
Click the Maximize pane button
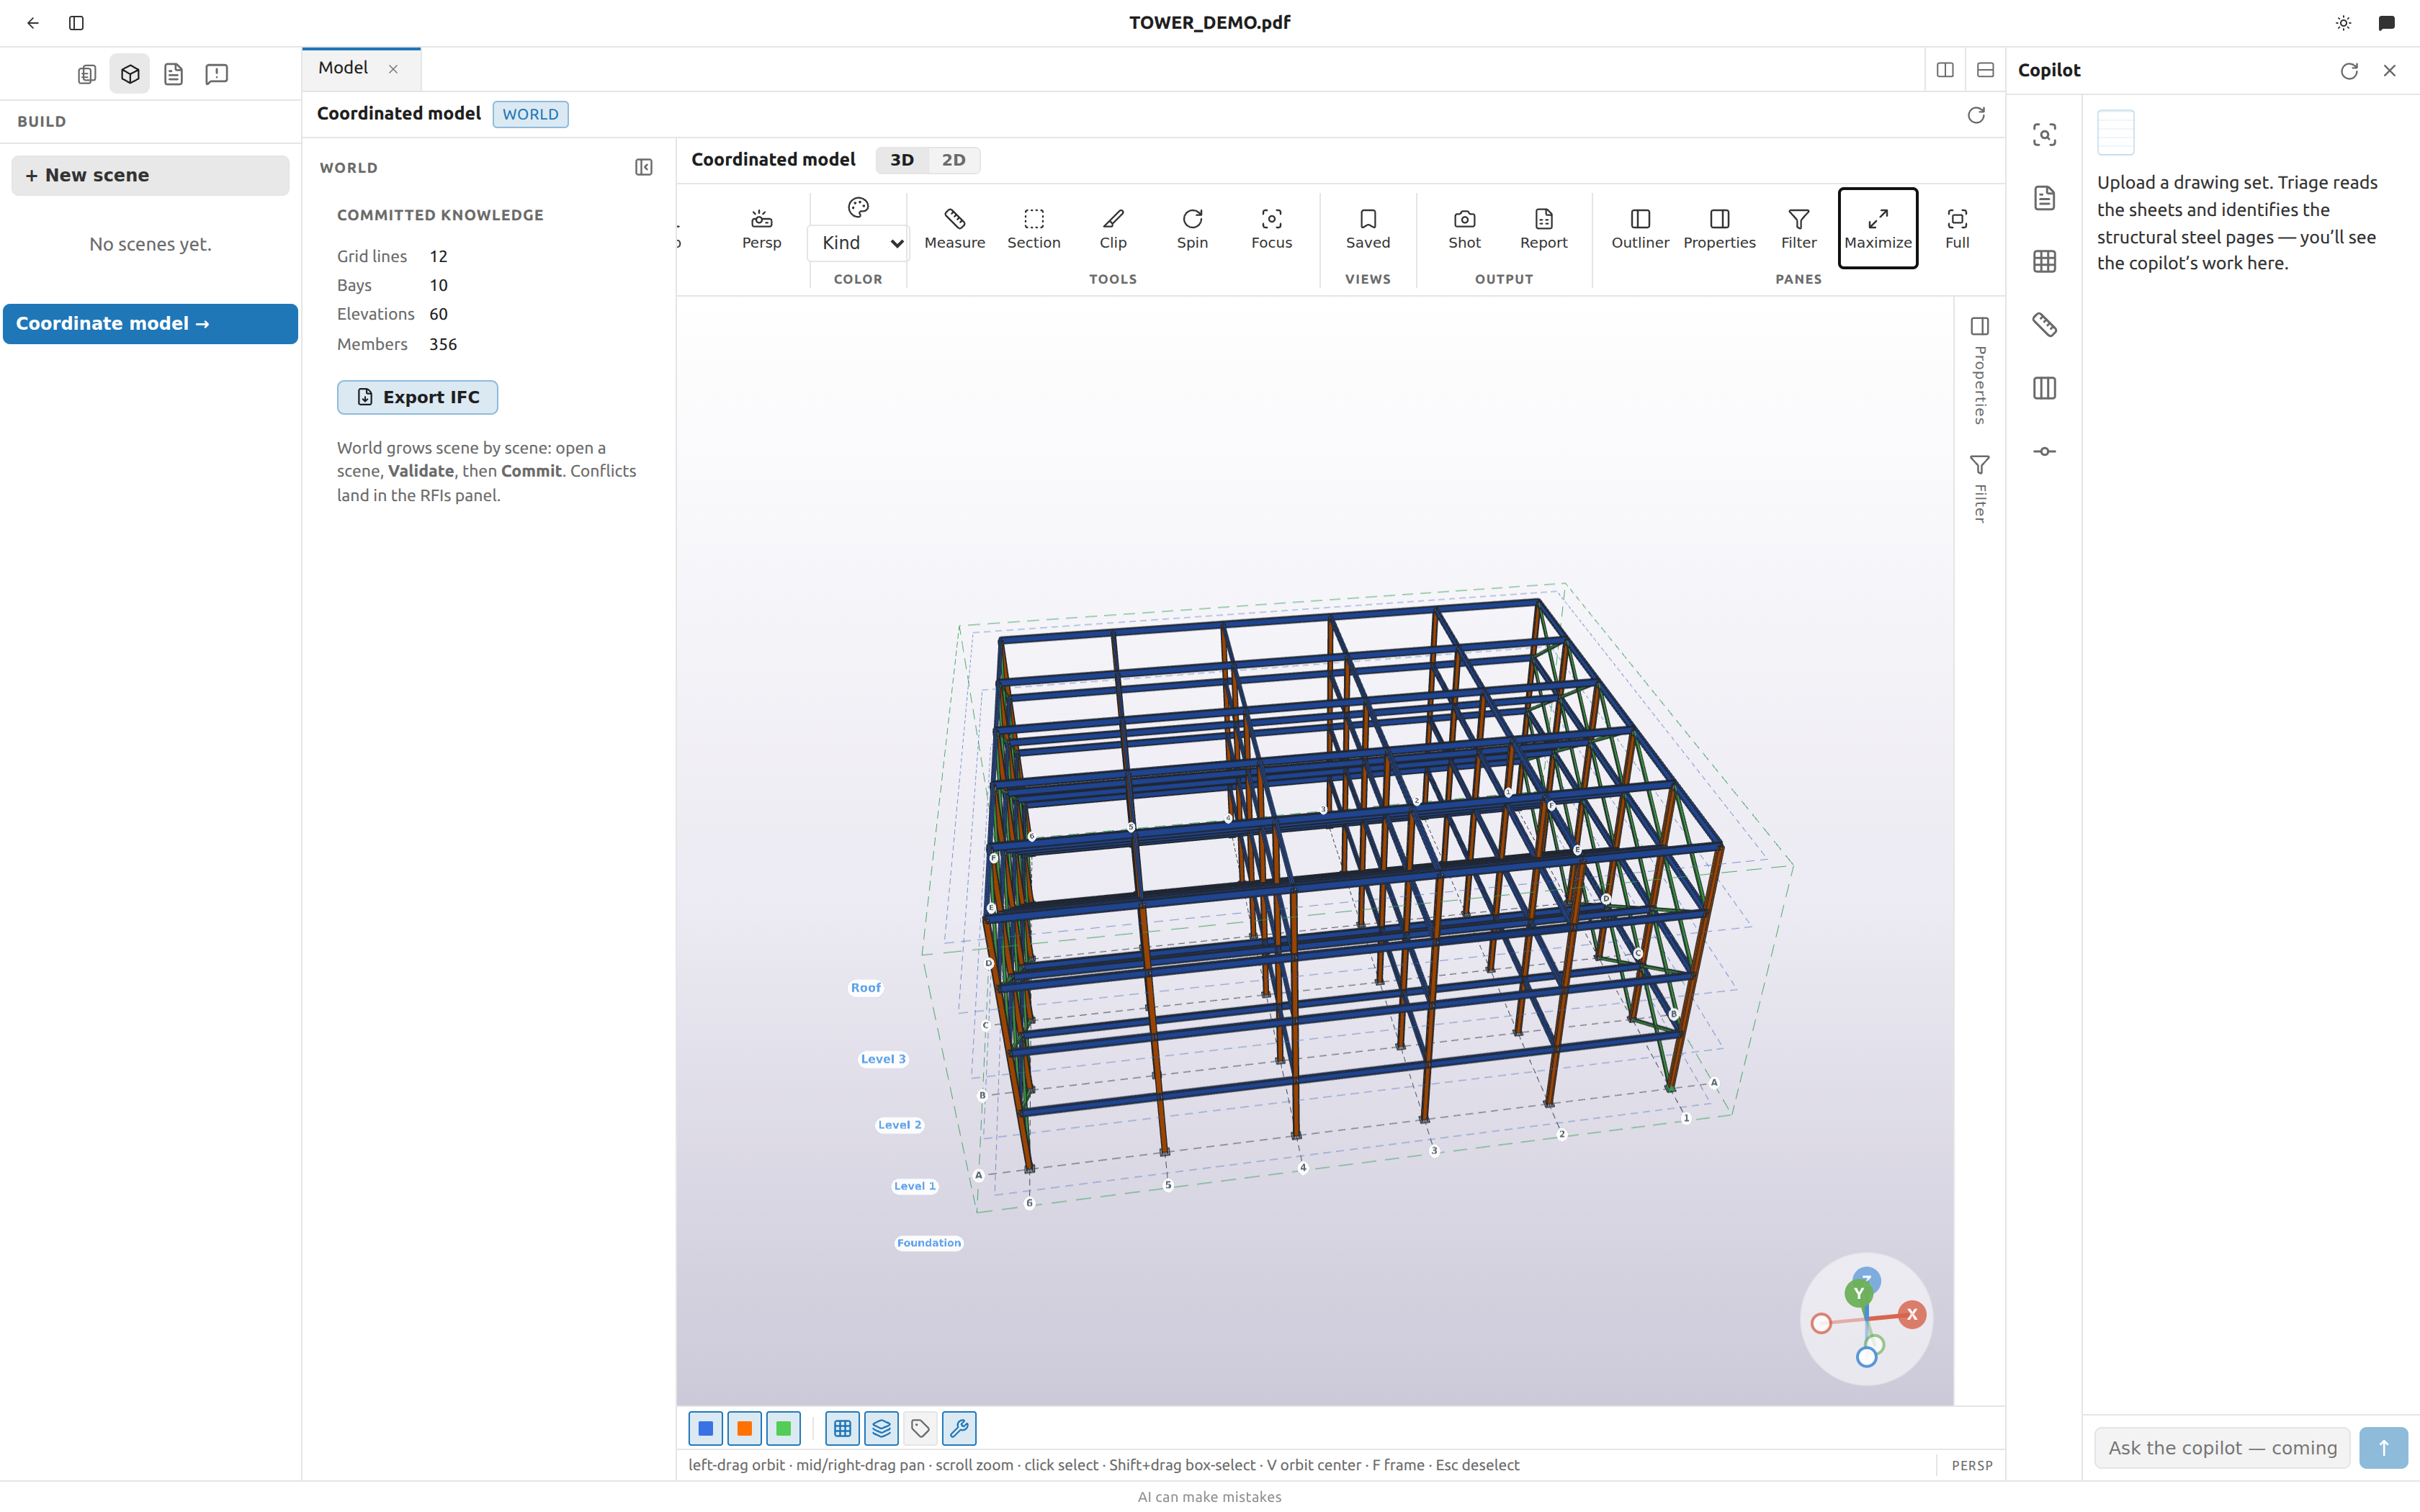[x=1877, y=228]
